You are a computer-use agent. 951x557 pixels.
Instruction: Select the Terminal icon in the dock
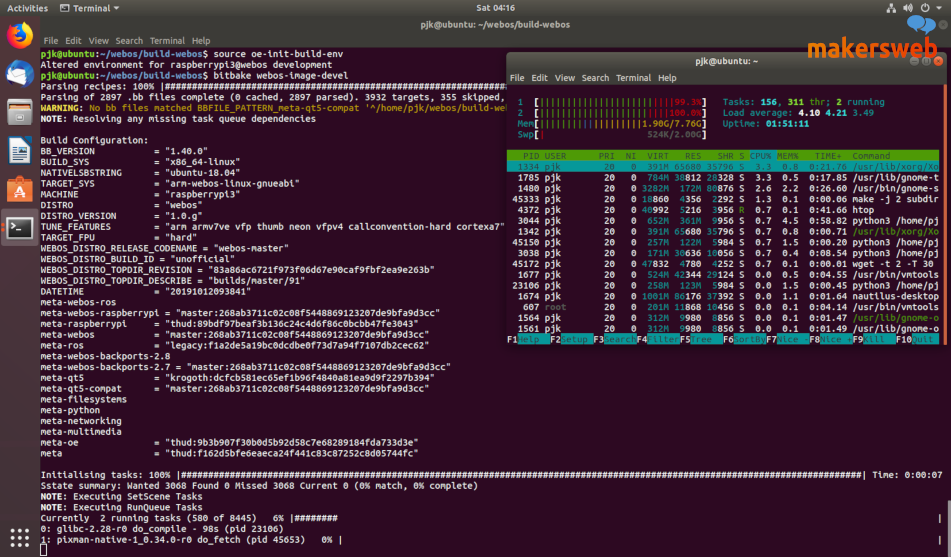click(x=19, y=228)
